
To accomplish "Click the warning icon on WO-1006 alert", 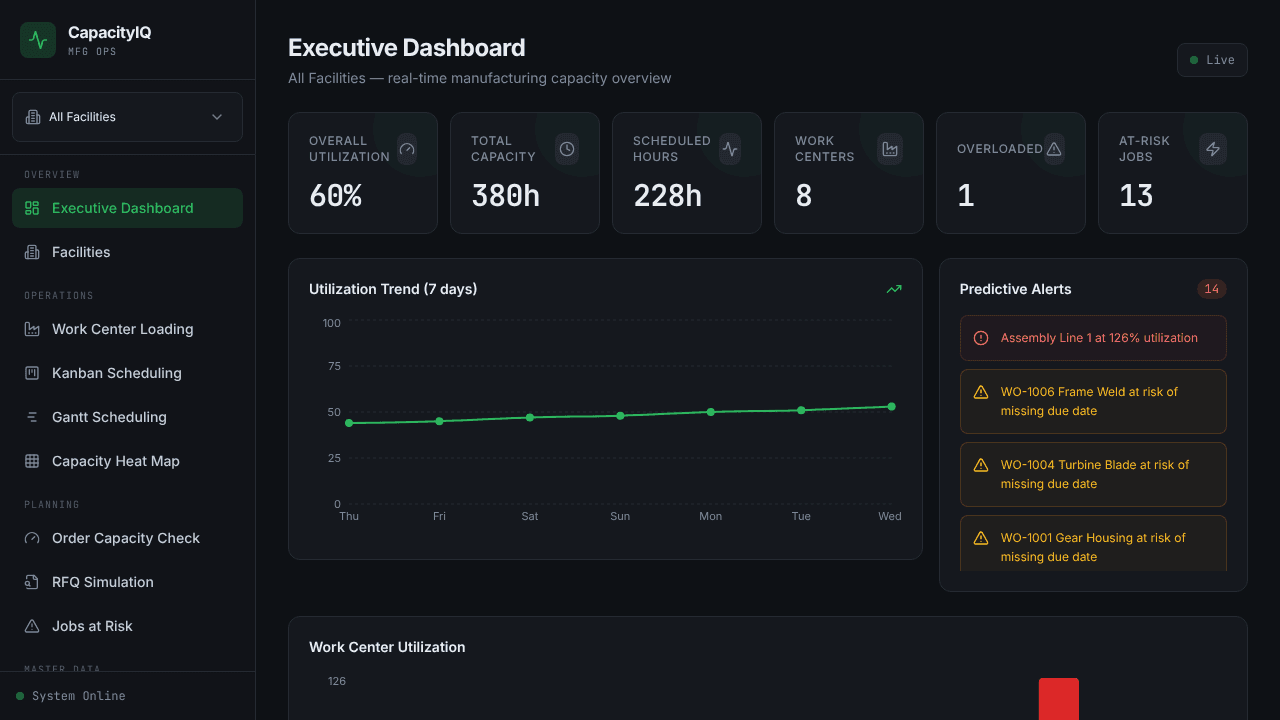I will (x=981, y=392).
